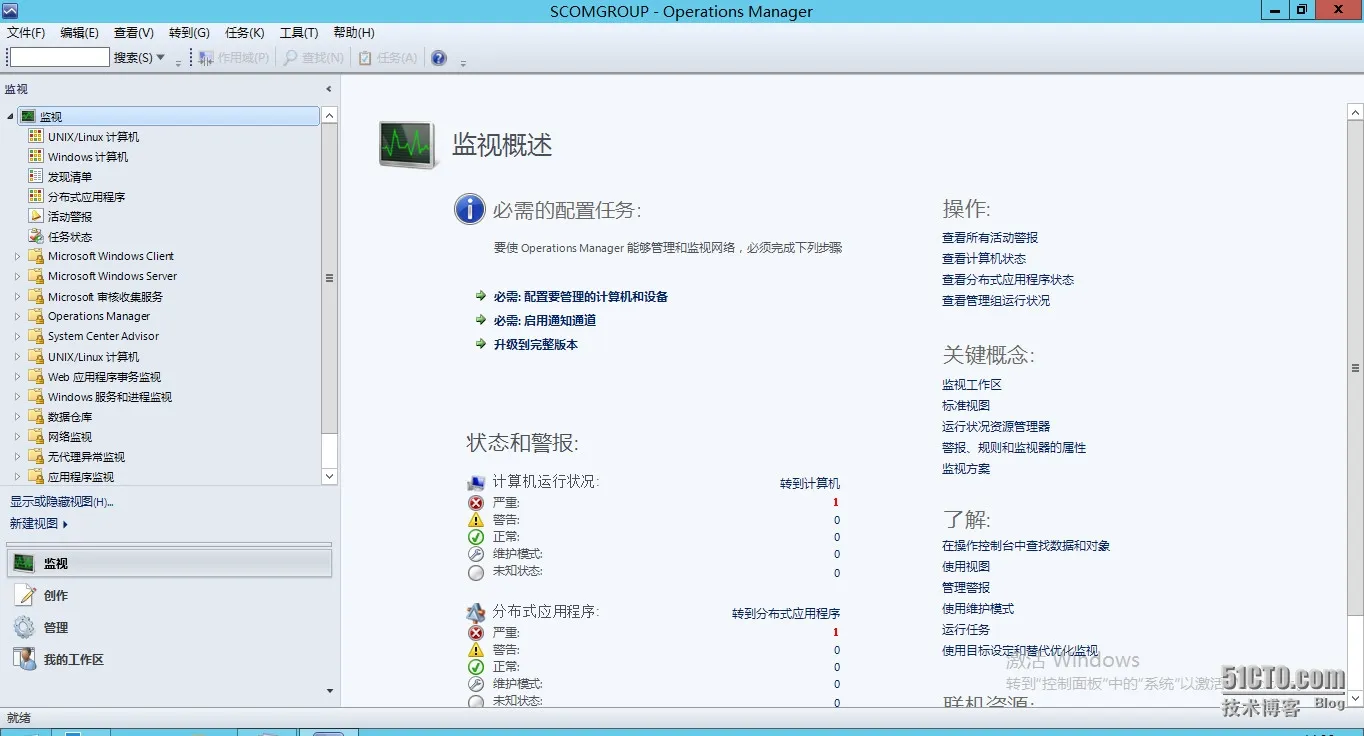Click the 计算机运行状况 computer icon
This screenshot has height=736, width=1364.
point(476,483)
